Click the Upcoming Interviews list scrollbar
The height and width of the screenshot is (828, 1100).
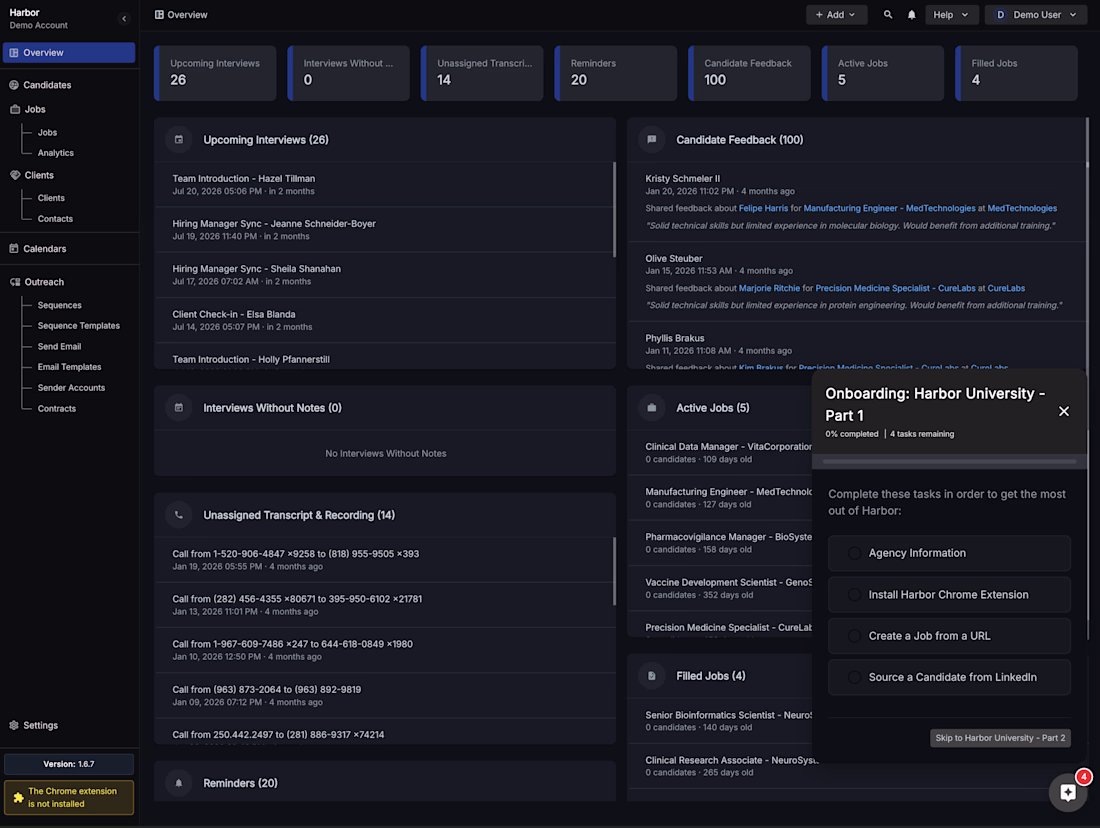(x=615, y=210)
